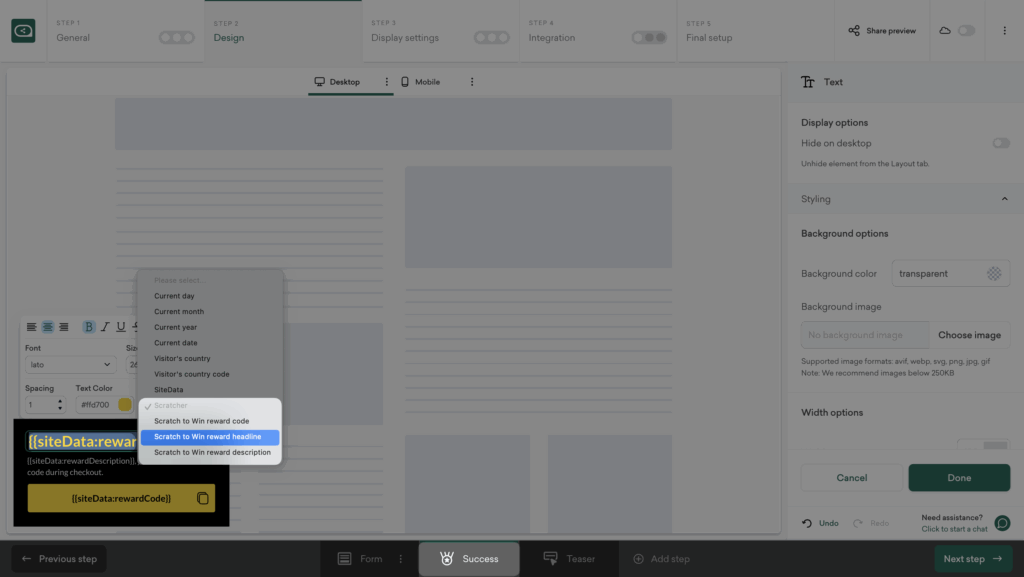The height and width of the screenshot is (577, 1024).
Task: Toggle the Integration step switch
Action: pos(649,38)
